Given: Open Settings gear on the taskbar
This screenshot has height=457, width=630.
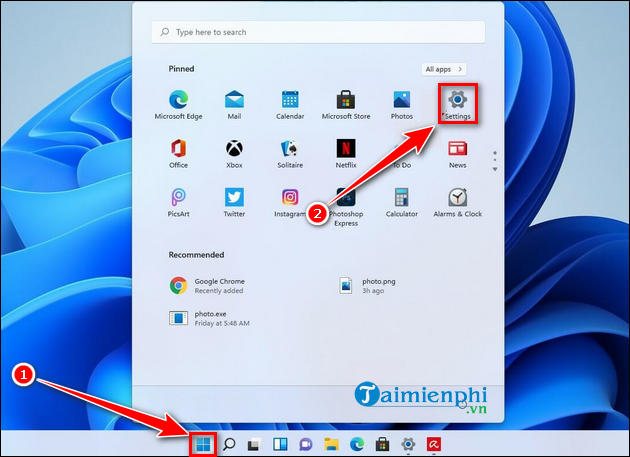Looking at the screenshot, I should pyautogui.click(x=408, y=444).
